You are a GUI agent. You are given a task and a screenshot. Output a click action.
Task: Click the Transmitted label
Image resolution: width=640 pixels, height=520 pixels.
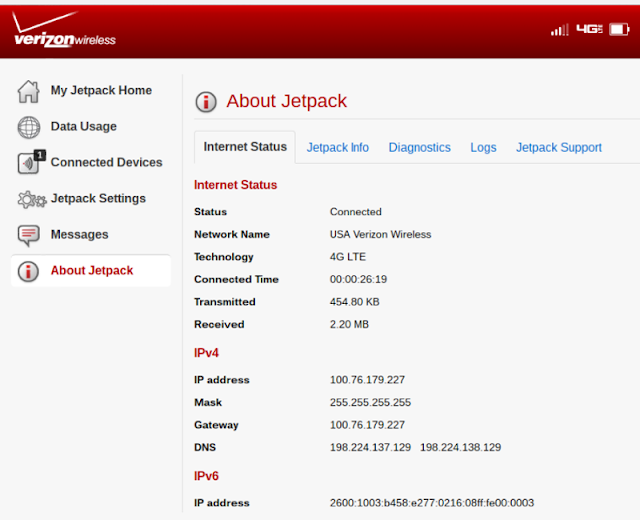pos(225,302)
